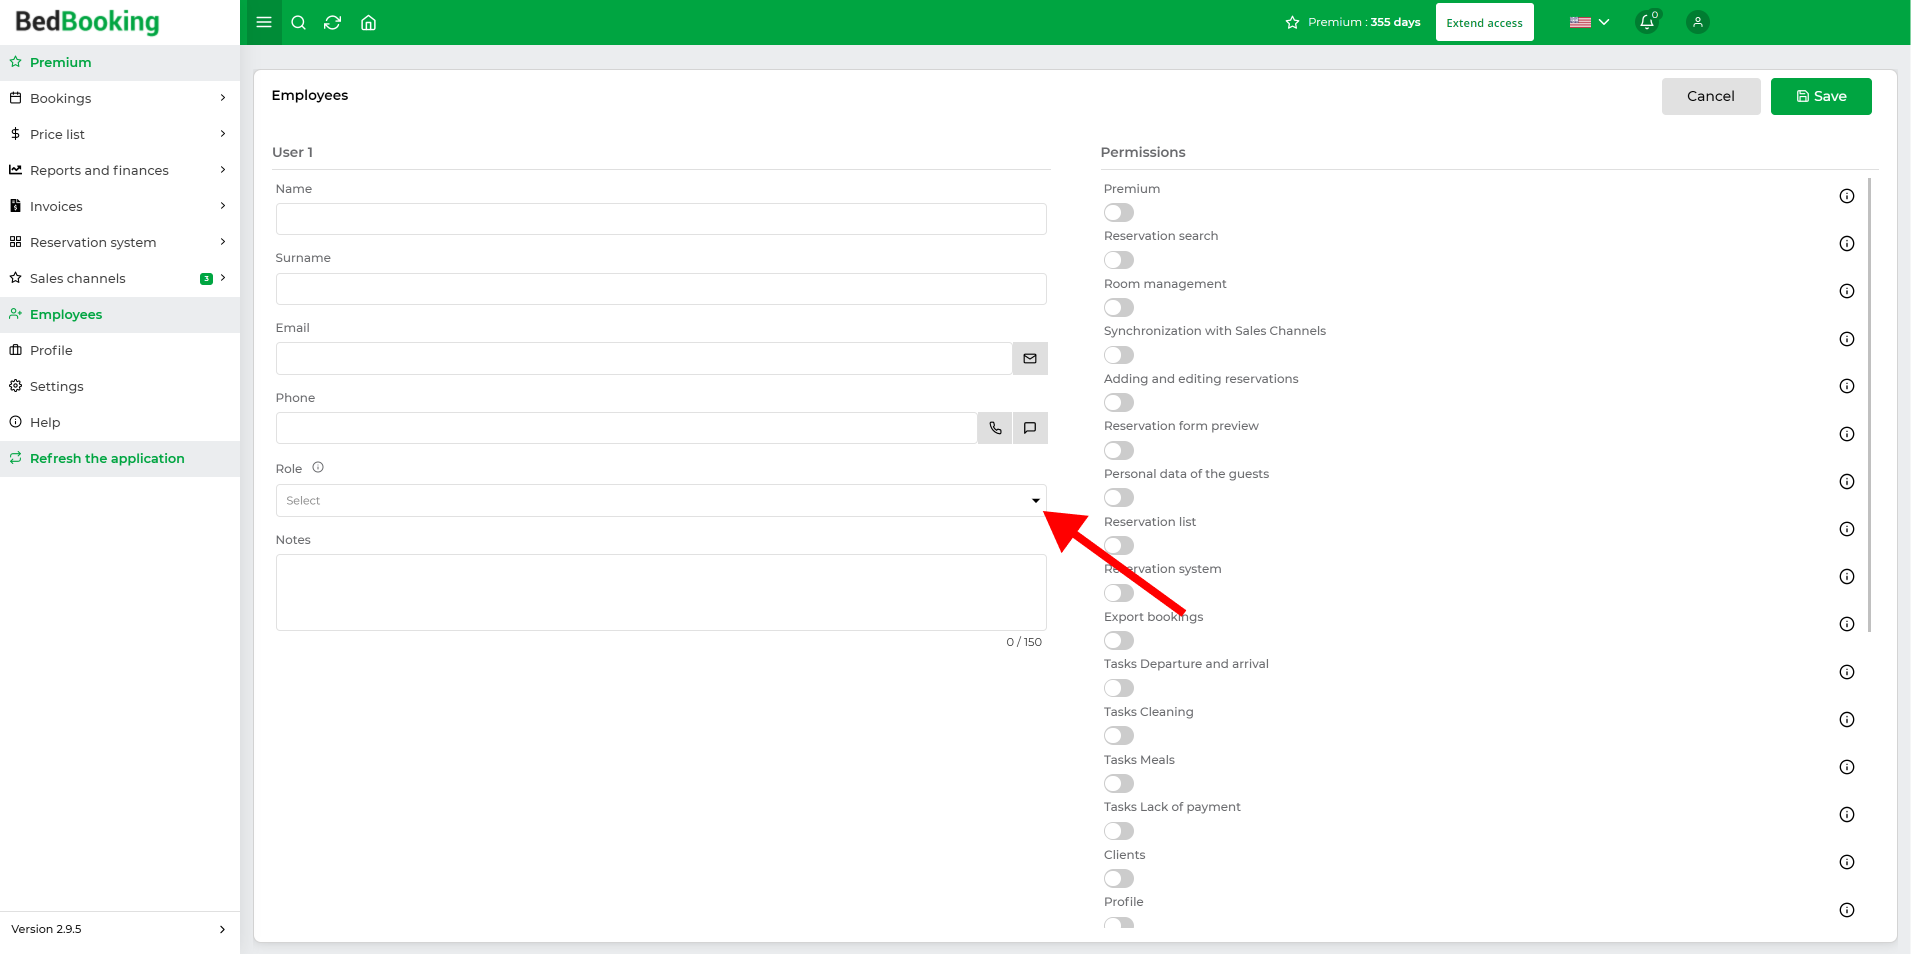Screen dimensions: 1911x954
Task: Click the permissions list scrollbar
Action: click(x=1869, y=405)
